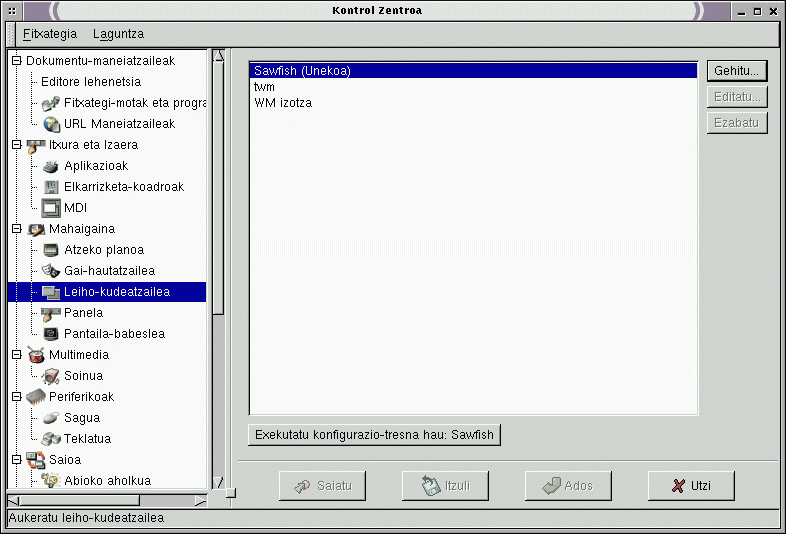Click the Fitxategi-motak eta programak icon
Viewport: 786px width, 534px height.
click(51, 103)
